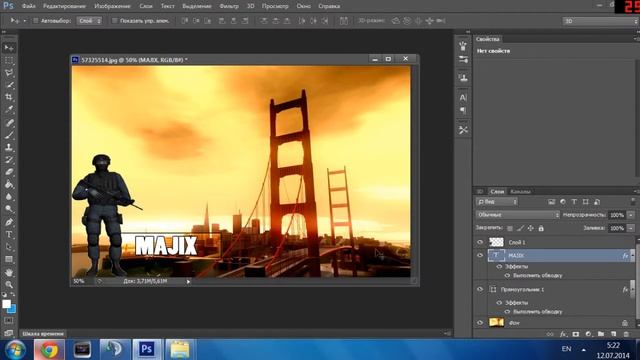Image resolution: width=640 pixels, height=360 pixels.
Task: Create a new layer group folder
Action: pyautogui.click(x=601, y=334)
